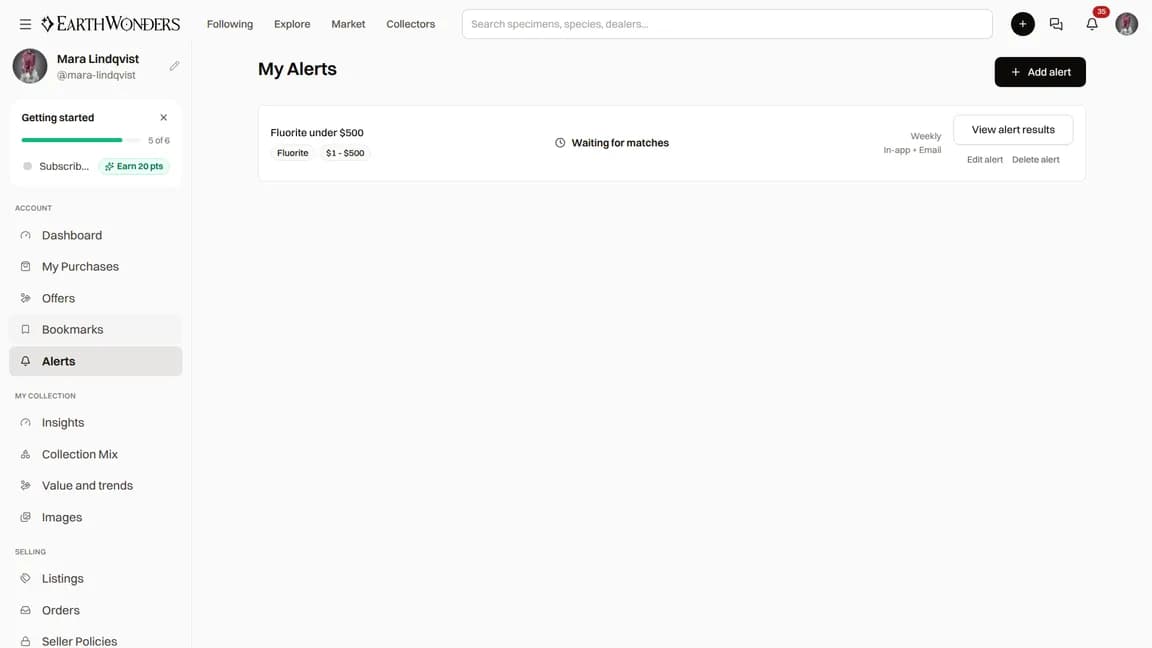Open the Market tab
The image size is (1152, 648).
tap(348, 24)
